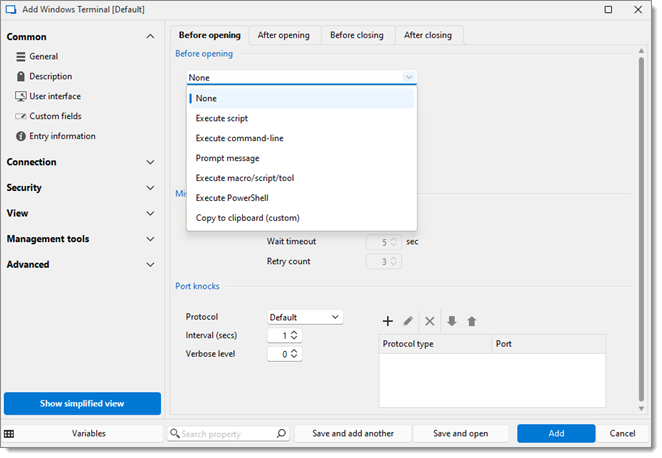This screenshot has height=458, width=662.
Task: Expand the Security section
Action: (x=150, y=188)
